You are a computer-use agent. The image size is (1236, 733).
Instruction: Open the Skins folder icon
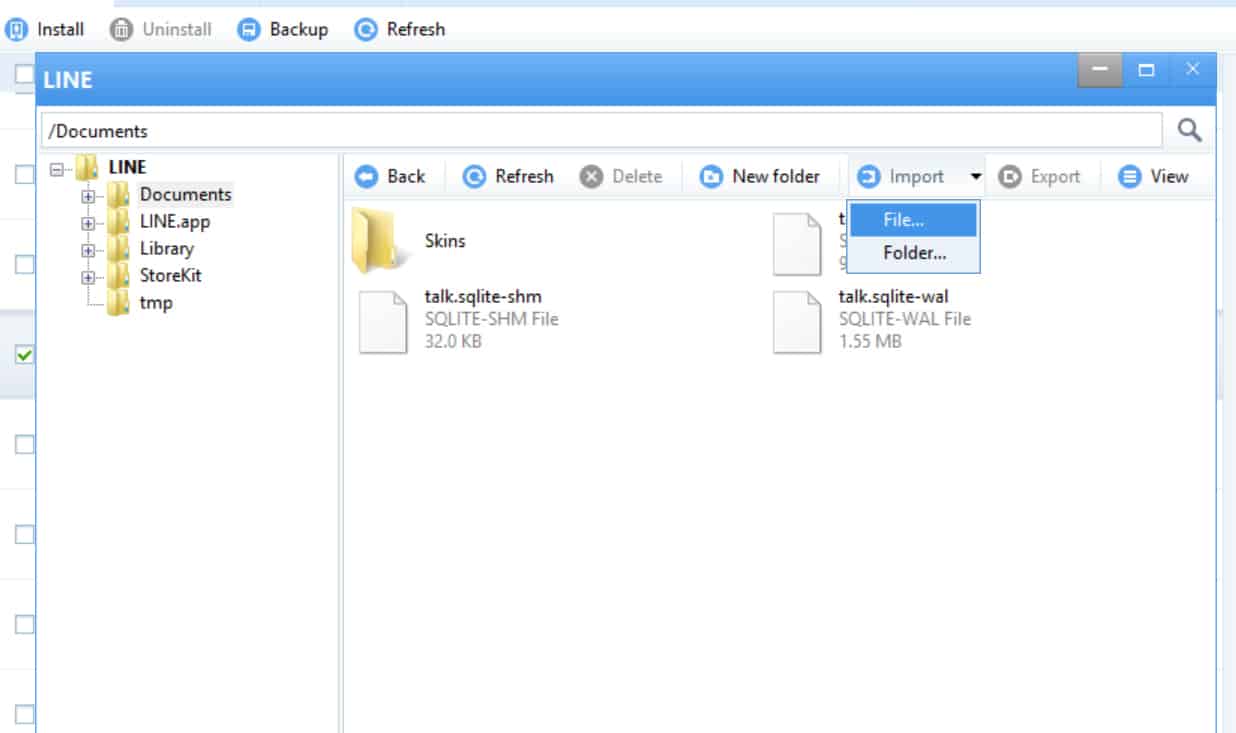pyautogui.click(x=381, y=241)
